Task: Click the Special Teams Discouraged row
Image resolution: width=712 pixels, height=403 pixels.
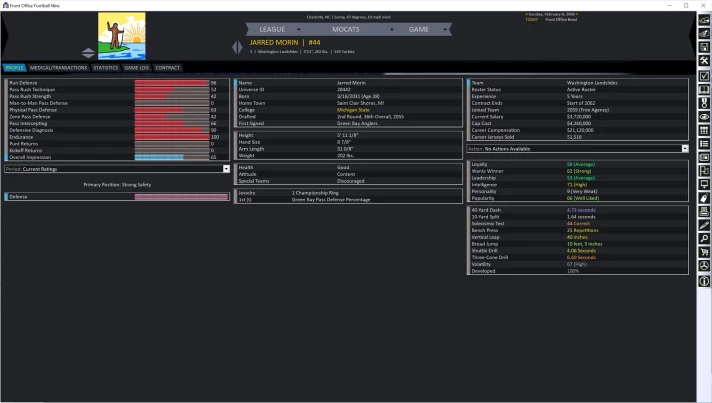Action: [348, 181]
